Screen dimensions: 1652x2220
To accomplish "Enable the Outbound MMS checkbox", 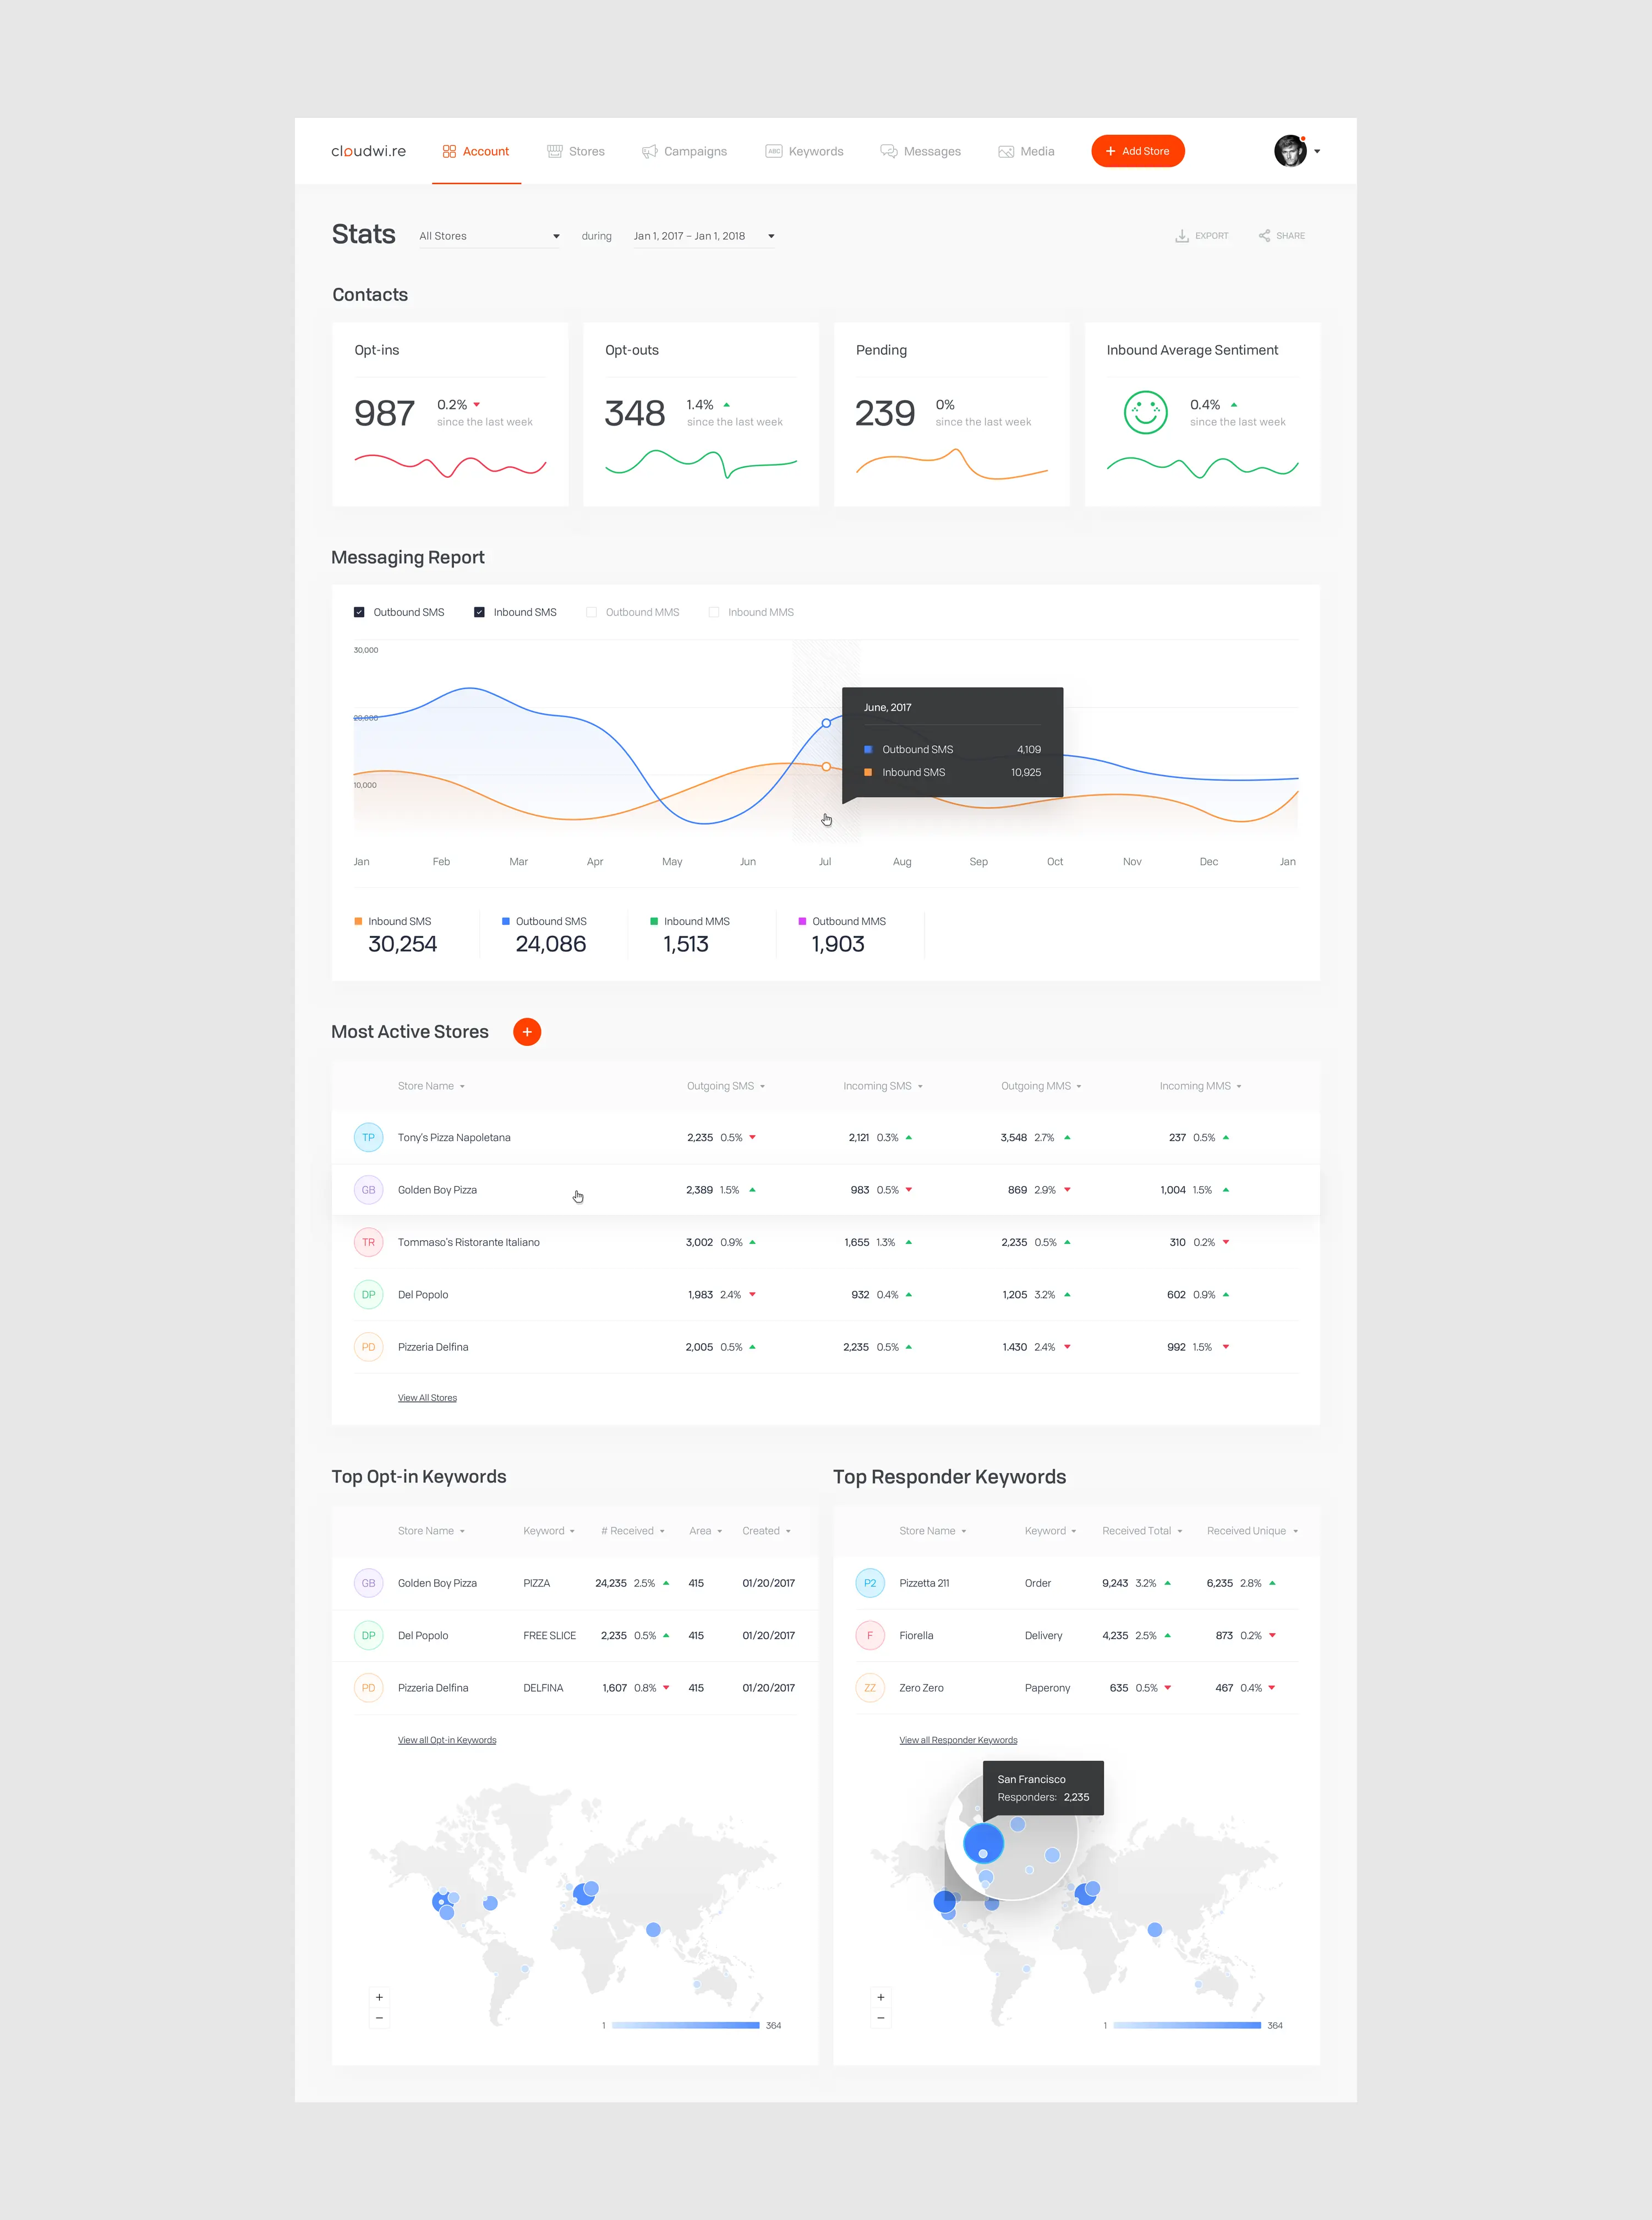I will 591,612.
